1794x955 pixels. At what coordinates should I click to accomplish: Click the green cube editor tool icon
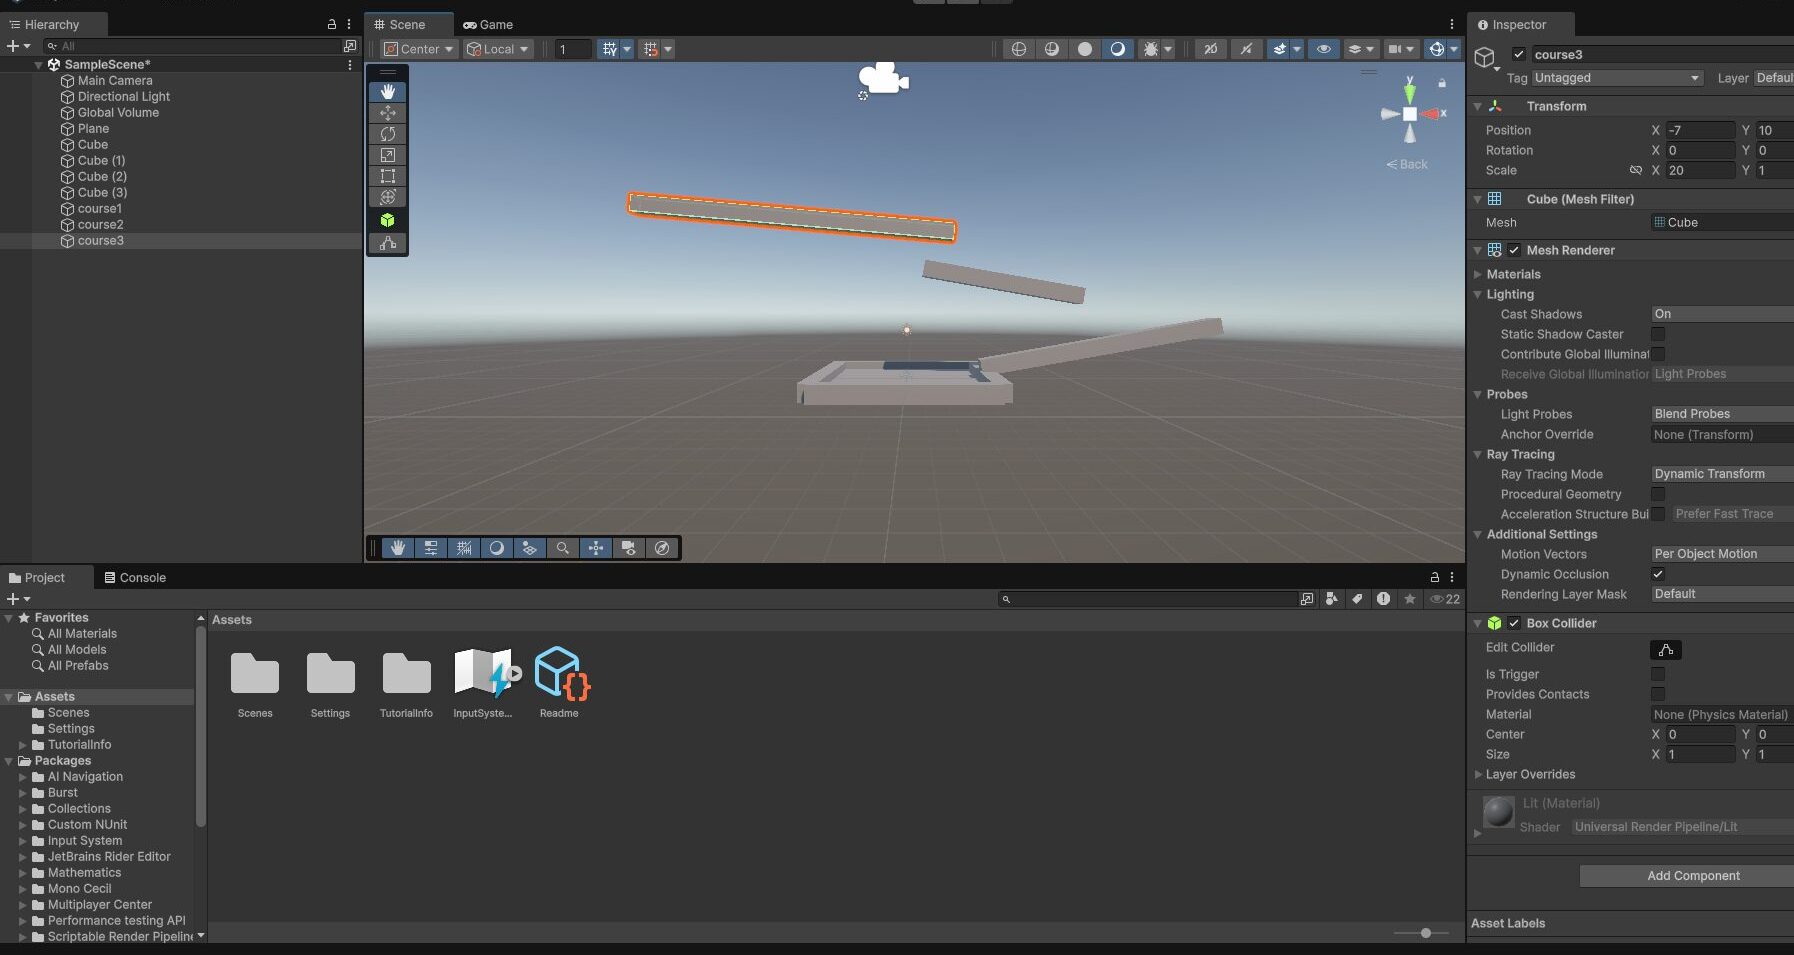(388, 220)
